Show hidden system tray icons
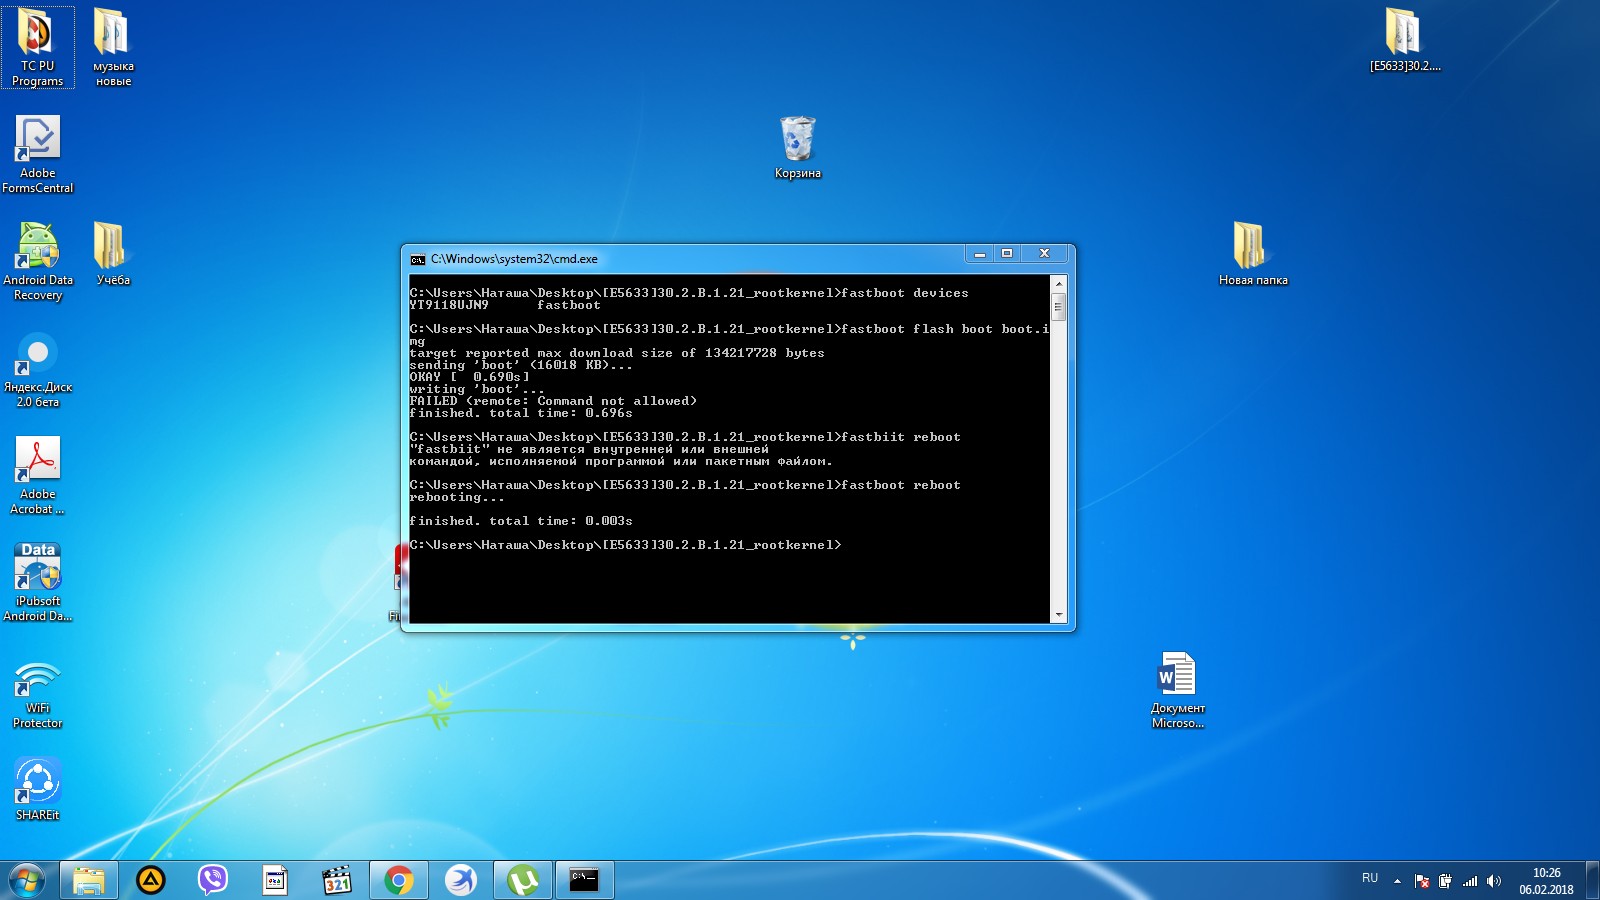 [1397, 881]
